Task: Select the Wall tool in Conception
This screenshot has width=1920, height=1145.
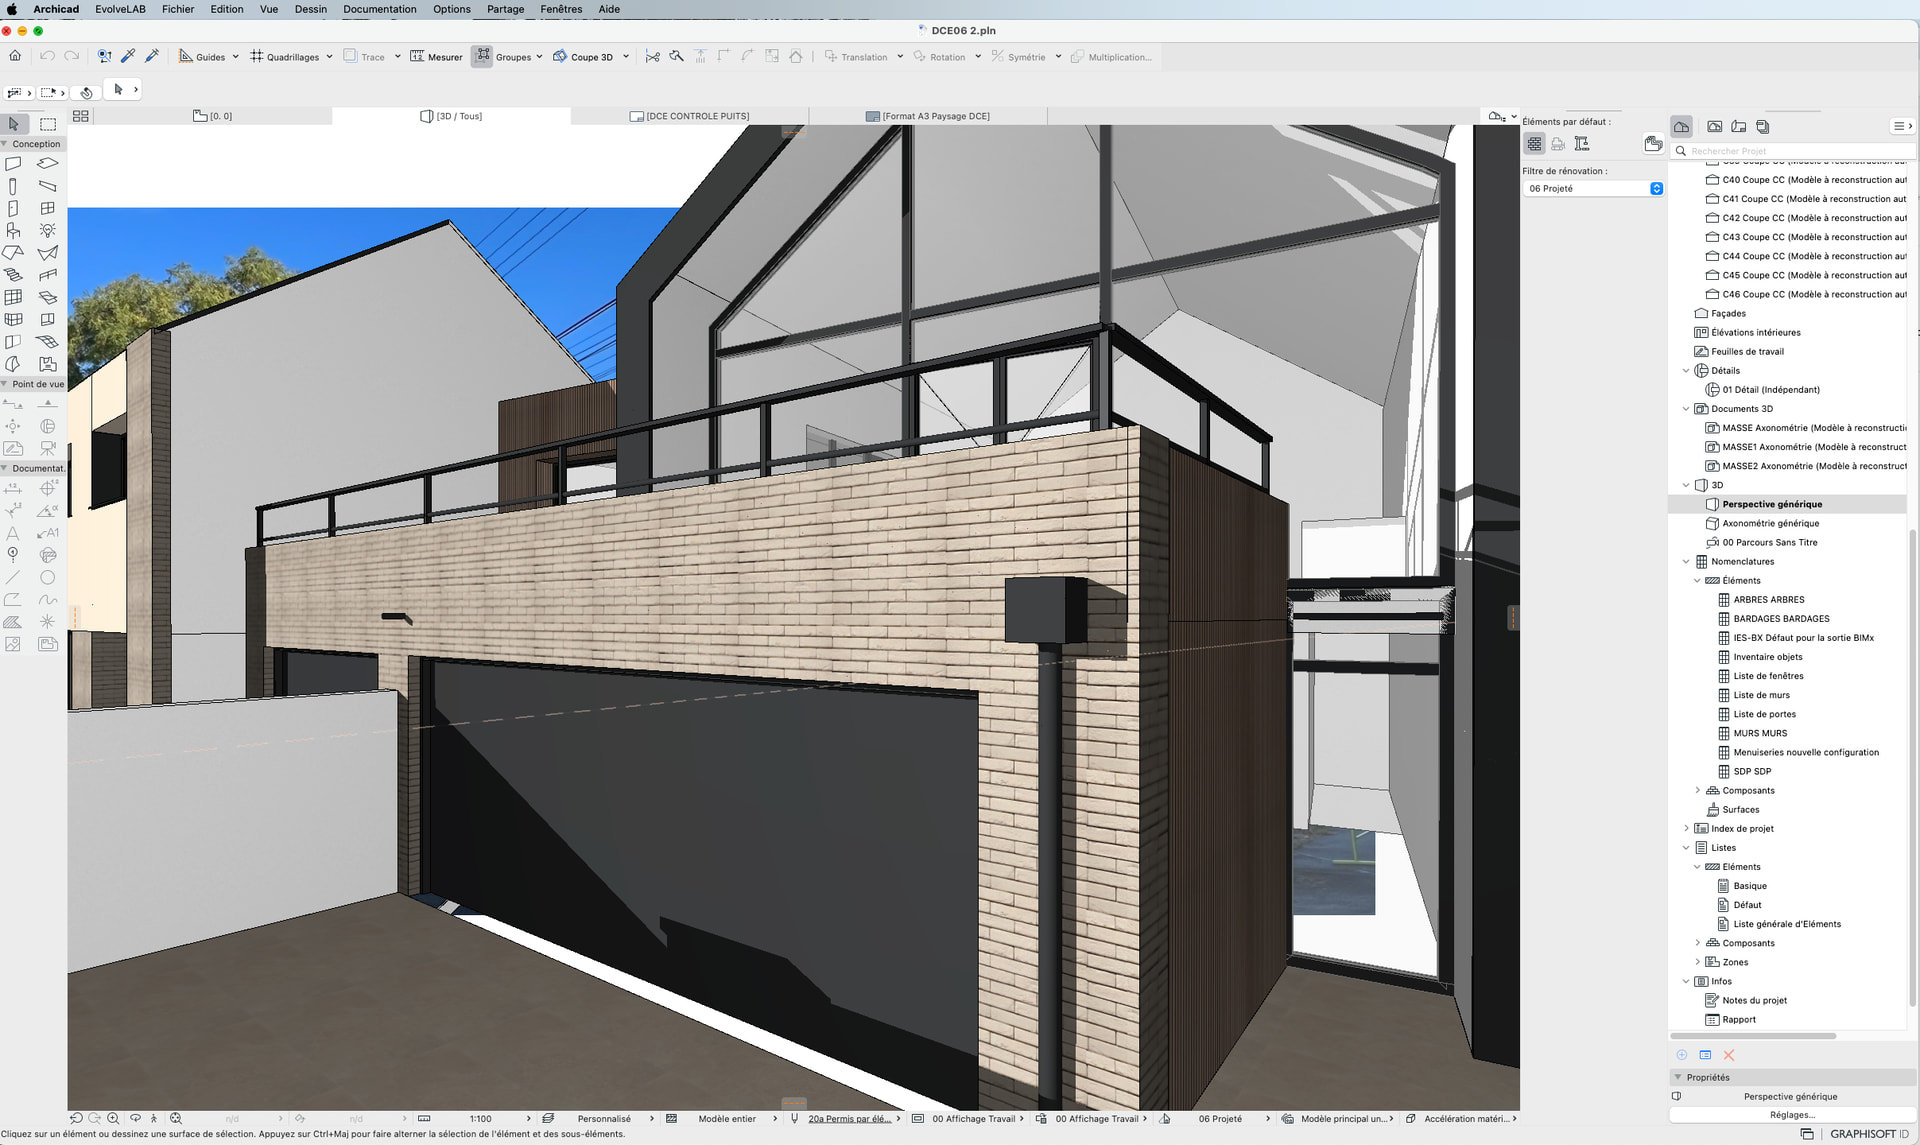Action: tap(13, 164)
